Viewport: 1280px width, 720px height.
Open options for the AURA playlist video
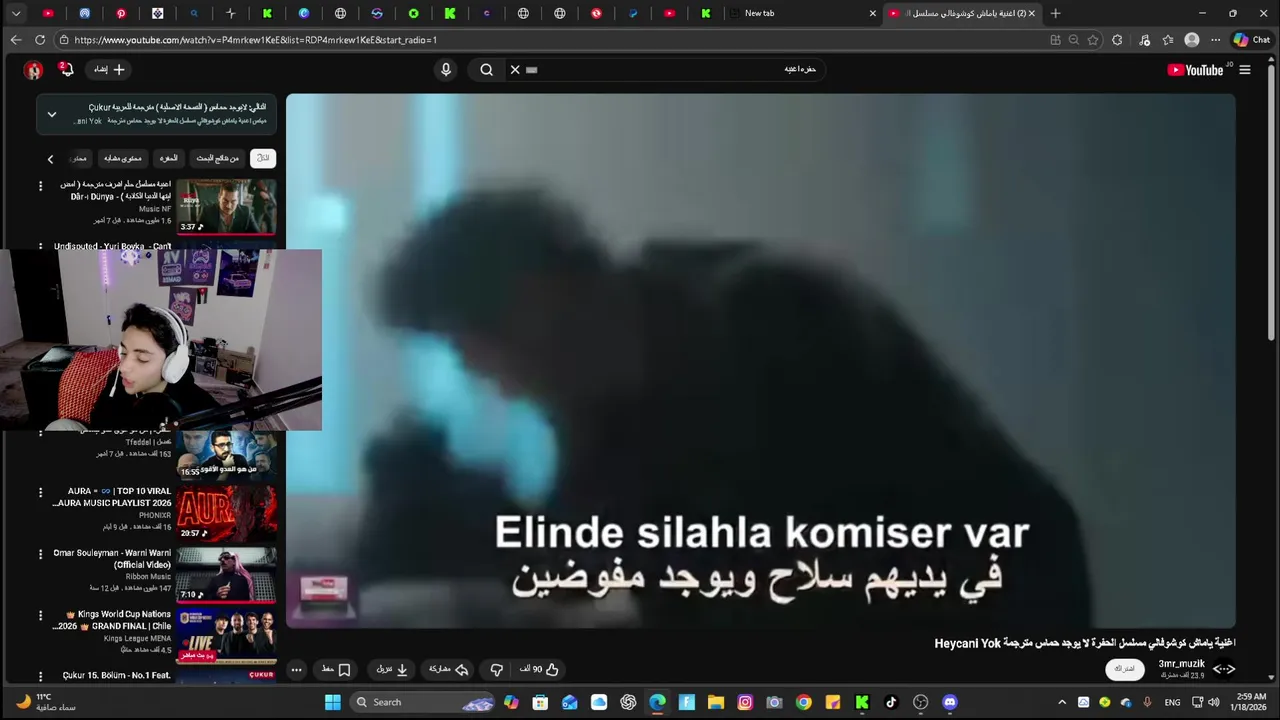pyautogui.click(x=41, y=492)
